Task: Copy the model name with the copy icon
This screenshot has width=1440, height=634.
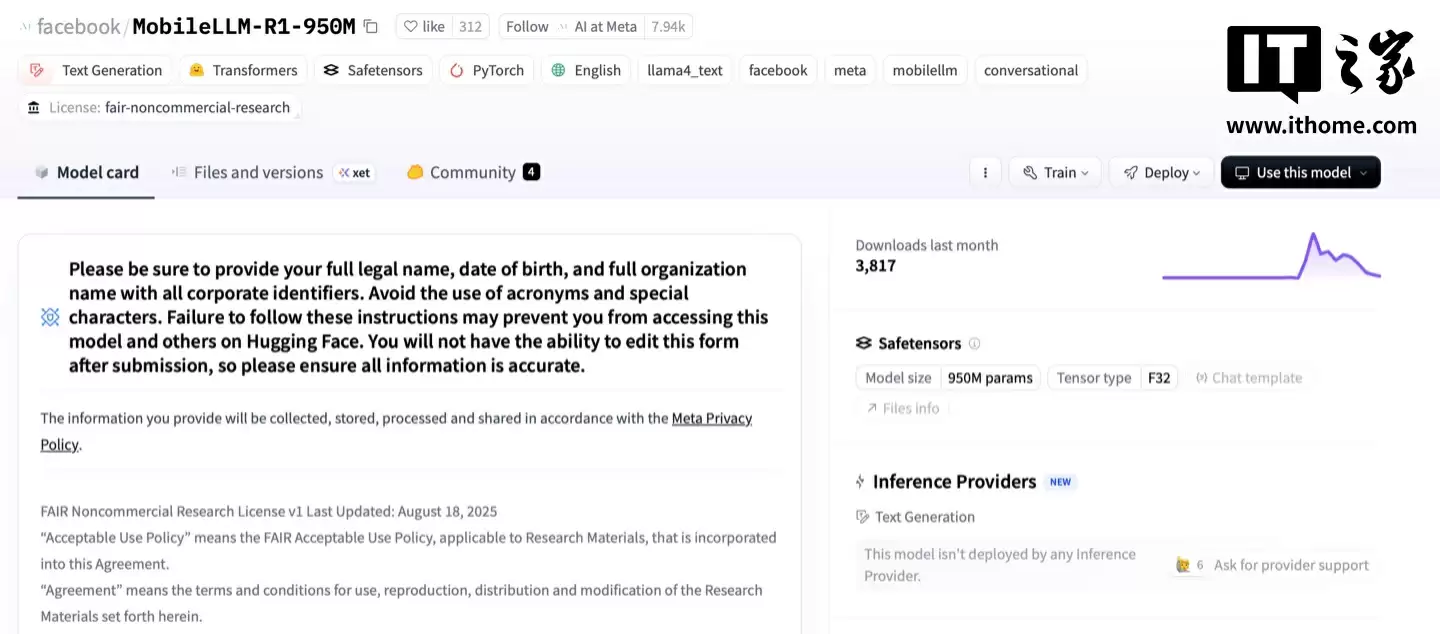Action: point(371,27)
